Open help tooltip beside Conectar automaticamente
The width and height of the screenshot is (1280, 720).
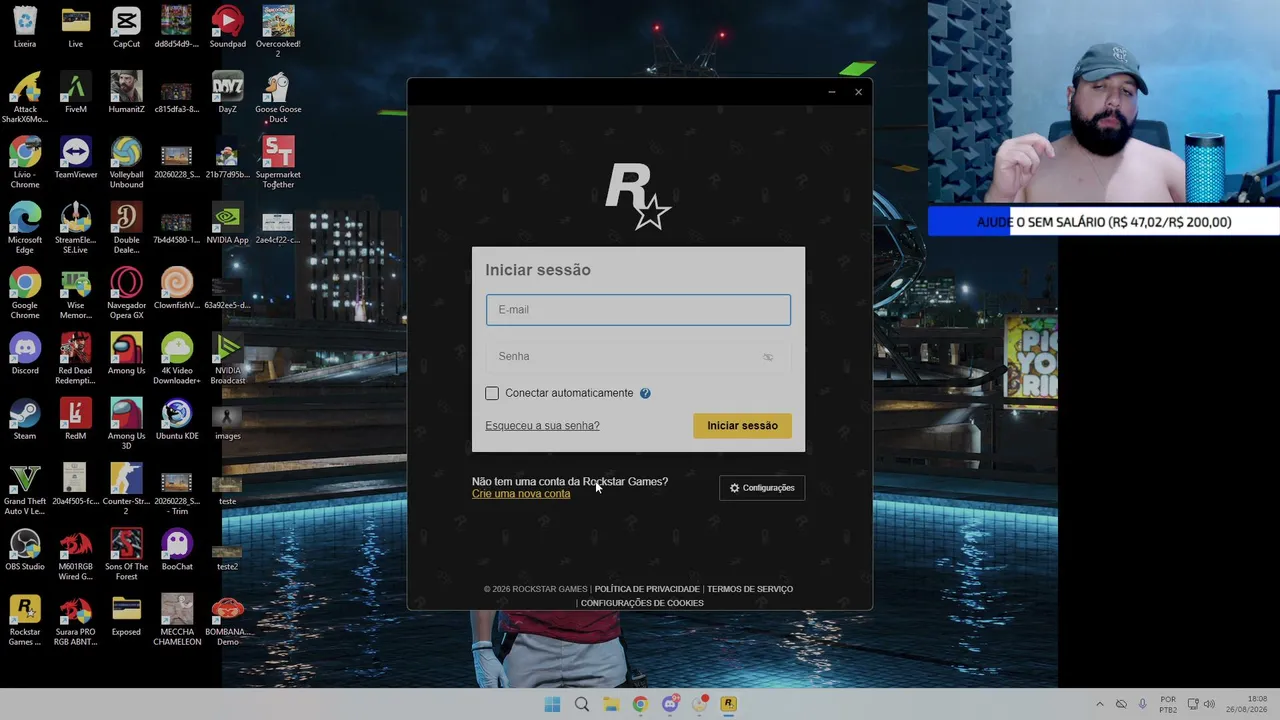645,393
